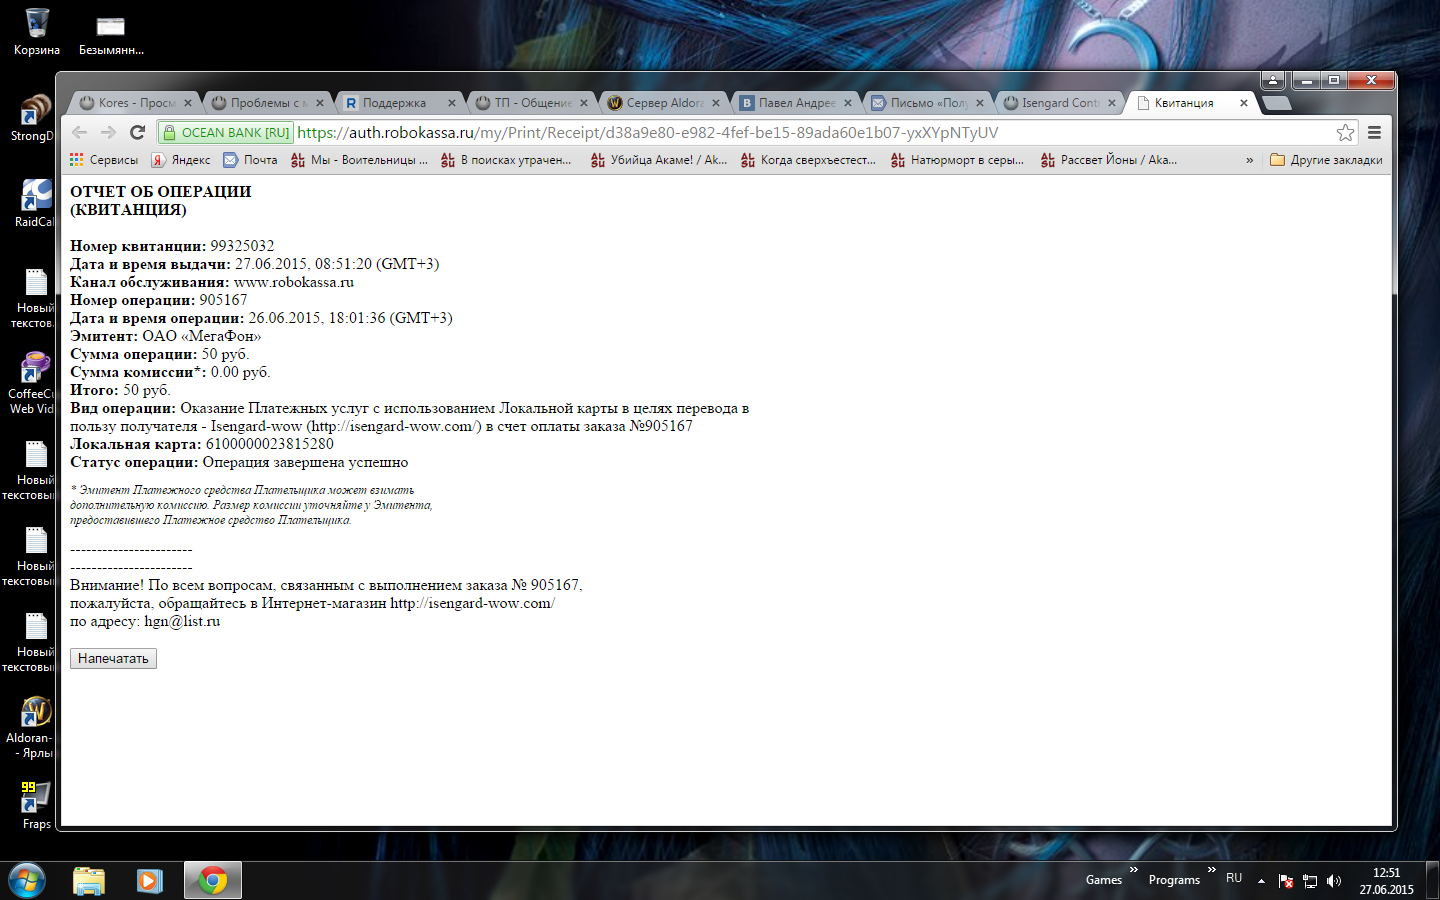Click the browser back arrow
The height and width of the screenshot is (900, 1440).
pyautogui.click(x=80, y=132)
